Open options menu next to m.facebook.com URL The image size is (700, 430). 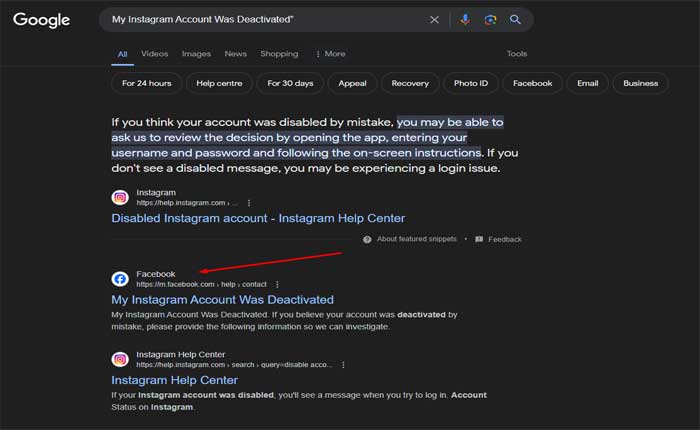(277, 284)
